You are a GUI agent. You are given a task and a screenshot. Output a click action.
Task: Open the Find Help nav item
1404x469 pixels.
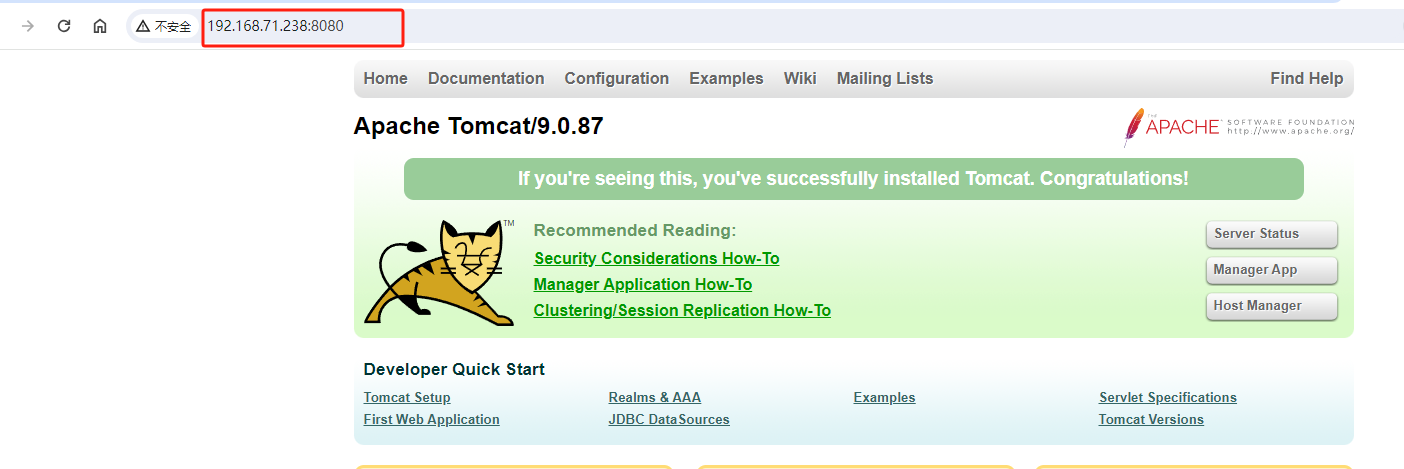click(1307, 79)
